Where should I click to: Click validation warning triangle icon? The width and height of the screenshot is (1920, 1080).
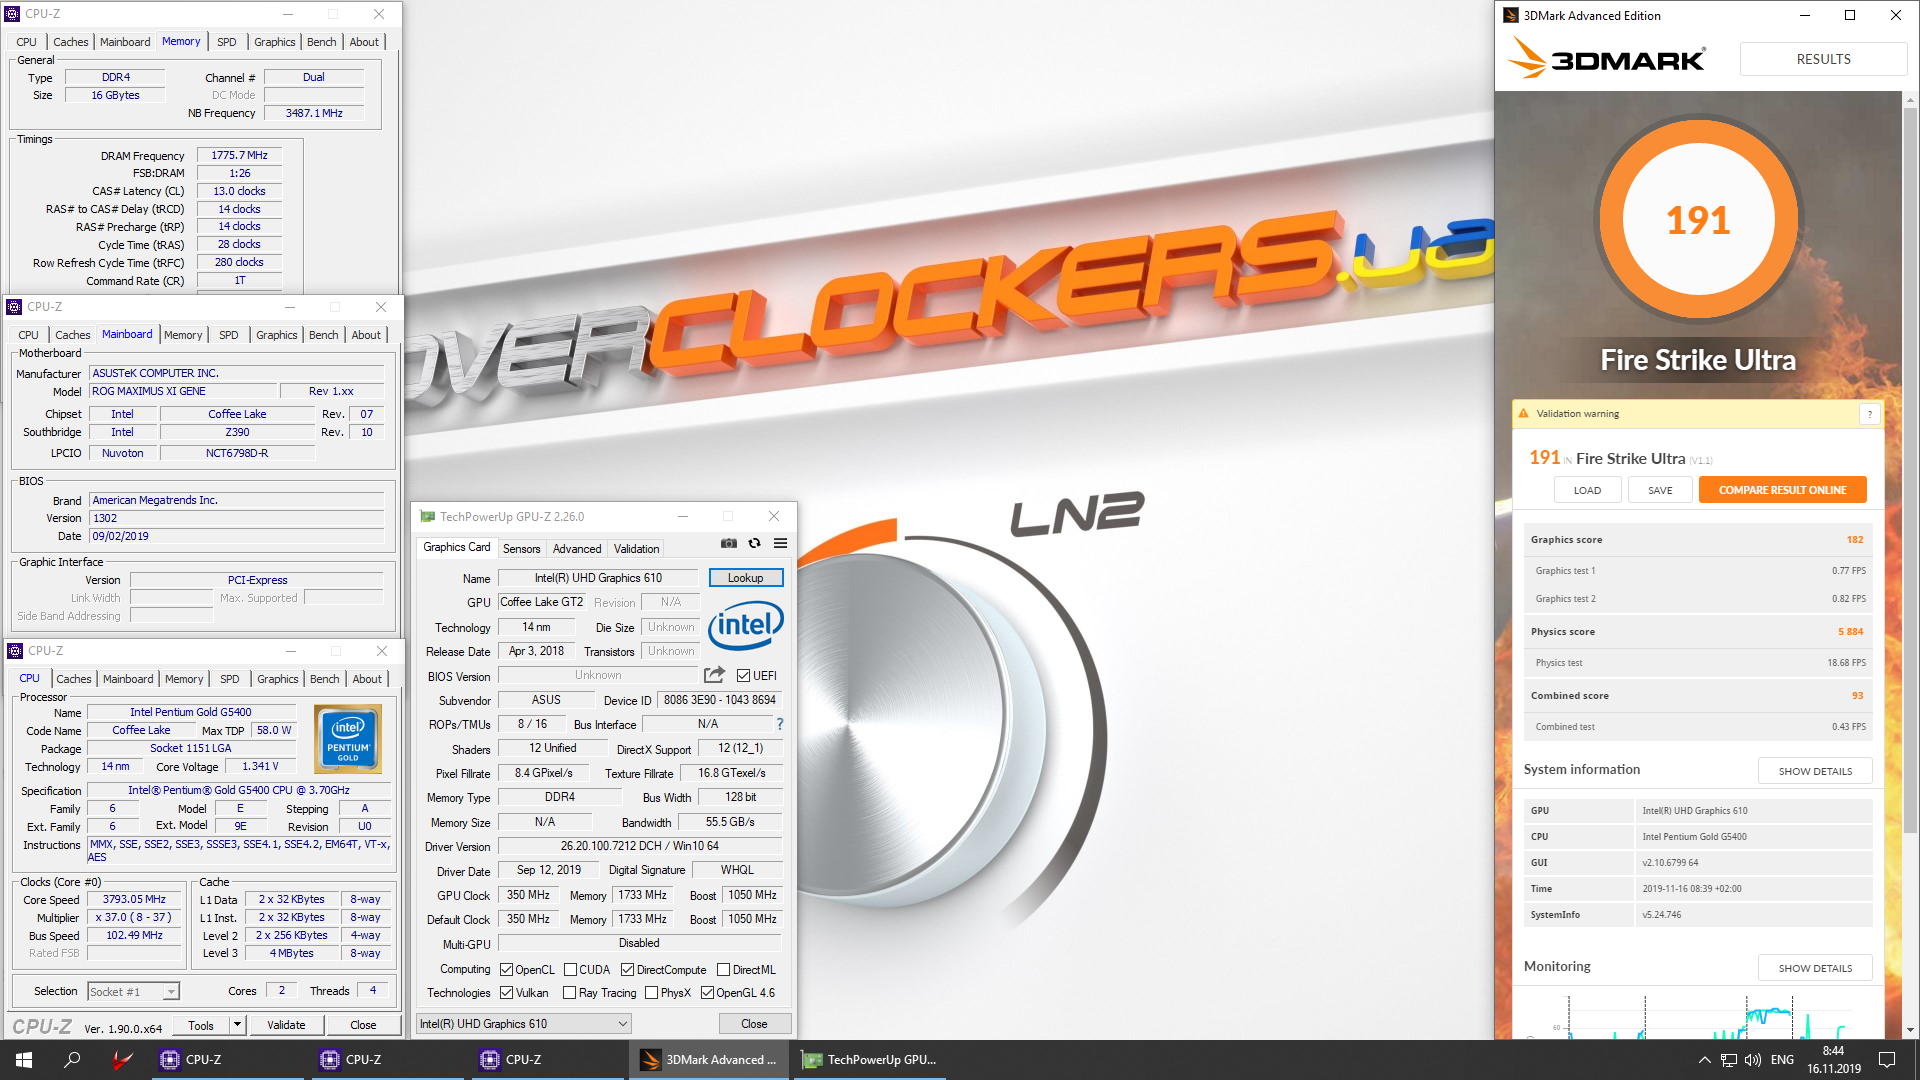[1524, 414]
